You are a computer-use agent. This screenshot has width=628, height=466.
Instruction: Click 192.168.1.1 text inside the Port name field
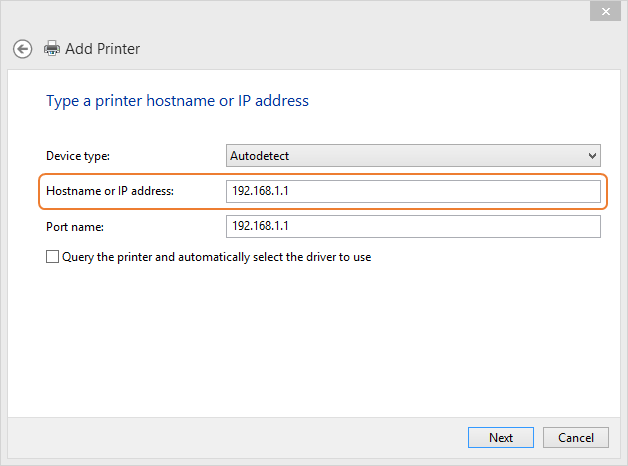260,226
